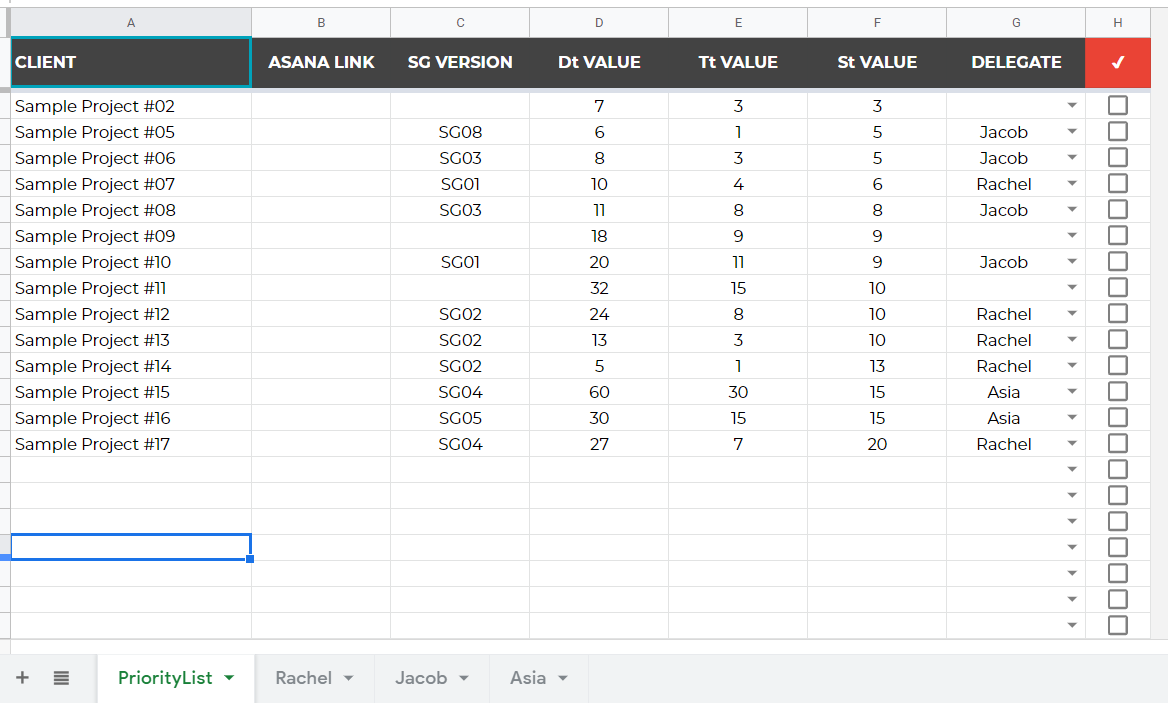Check the checkbox for Sample Project #02

click(1117, 105)
